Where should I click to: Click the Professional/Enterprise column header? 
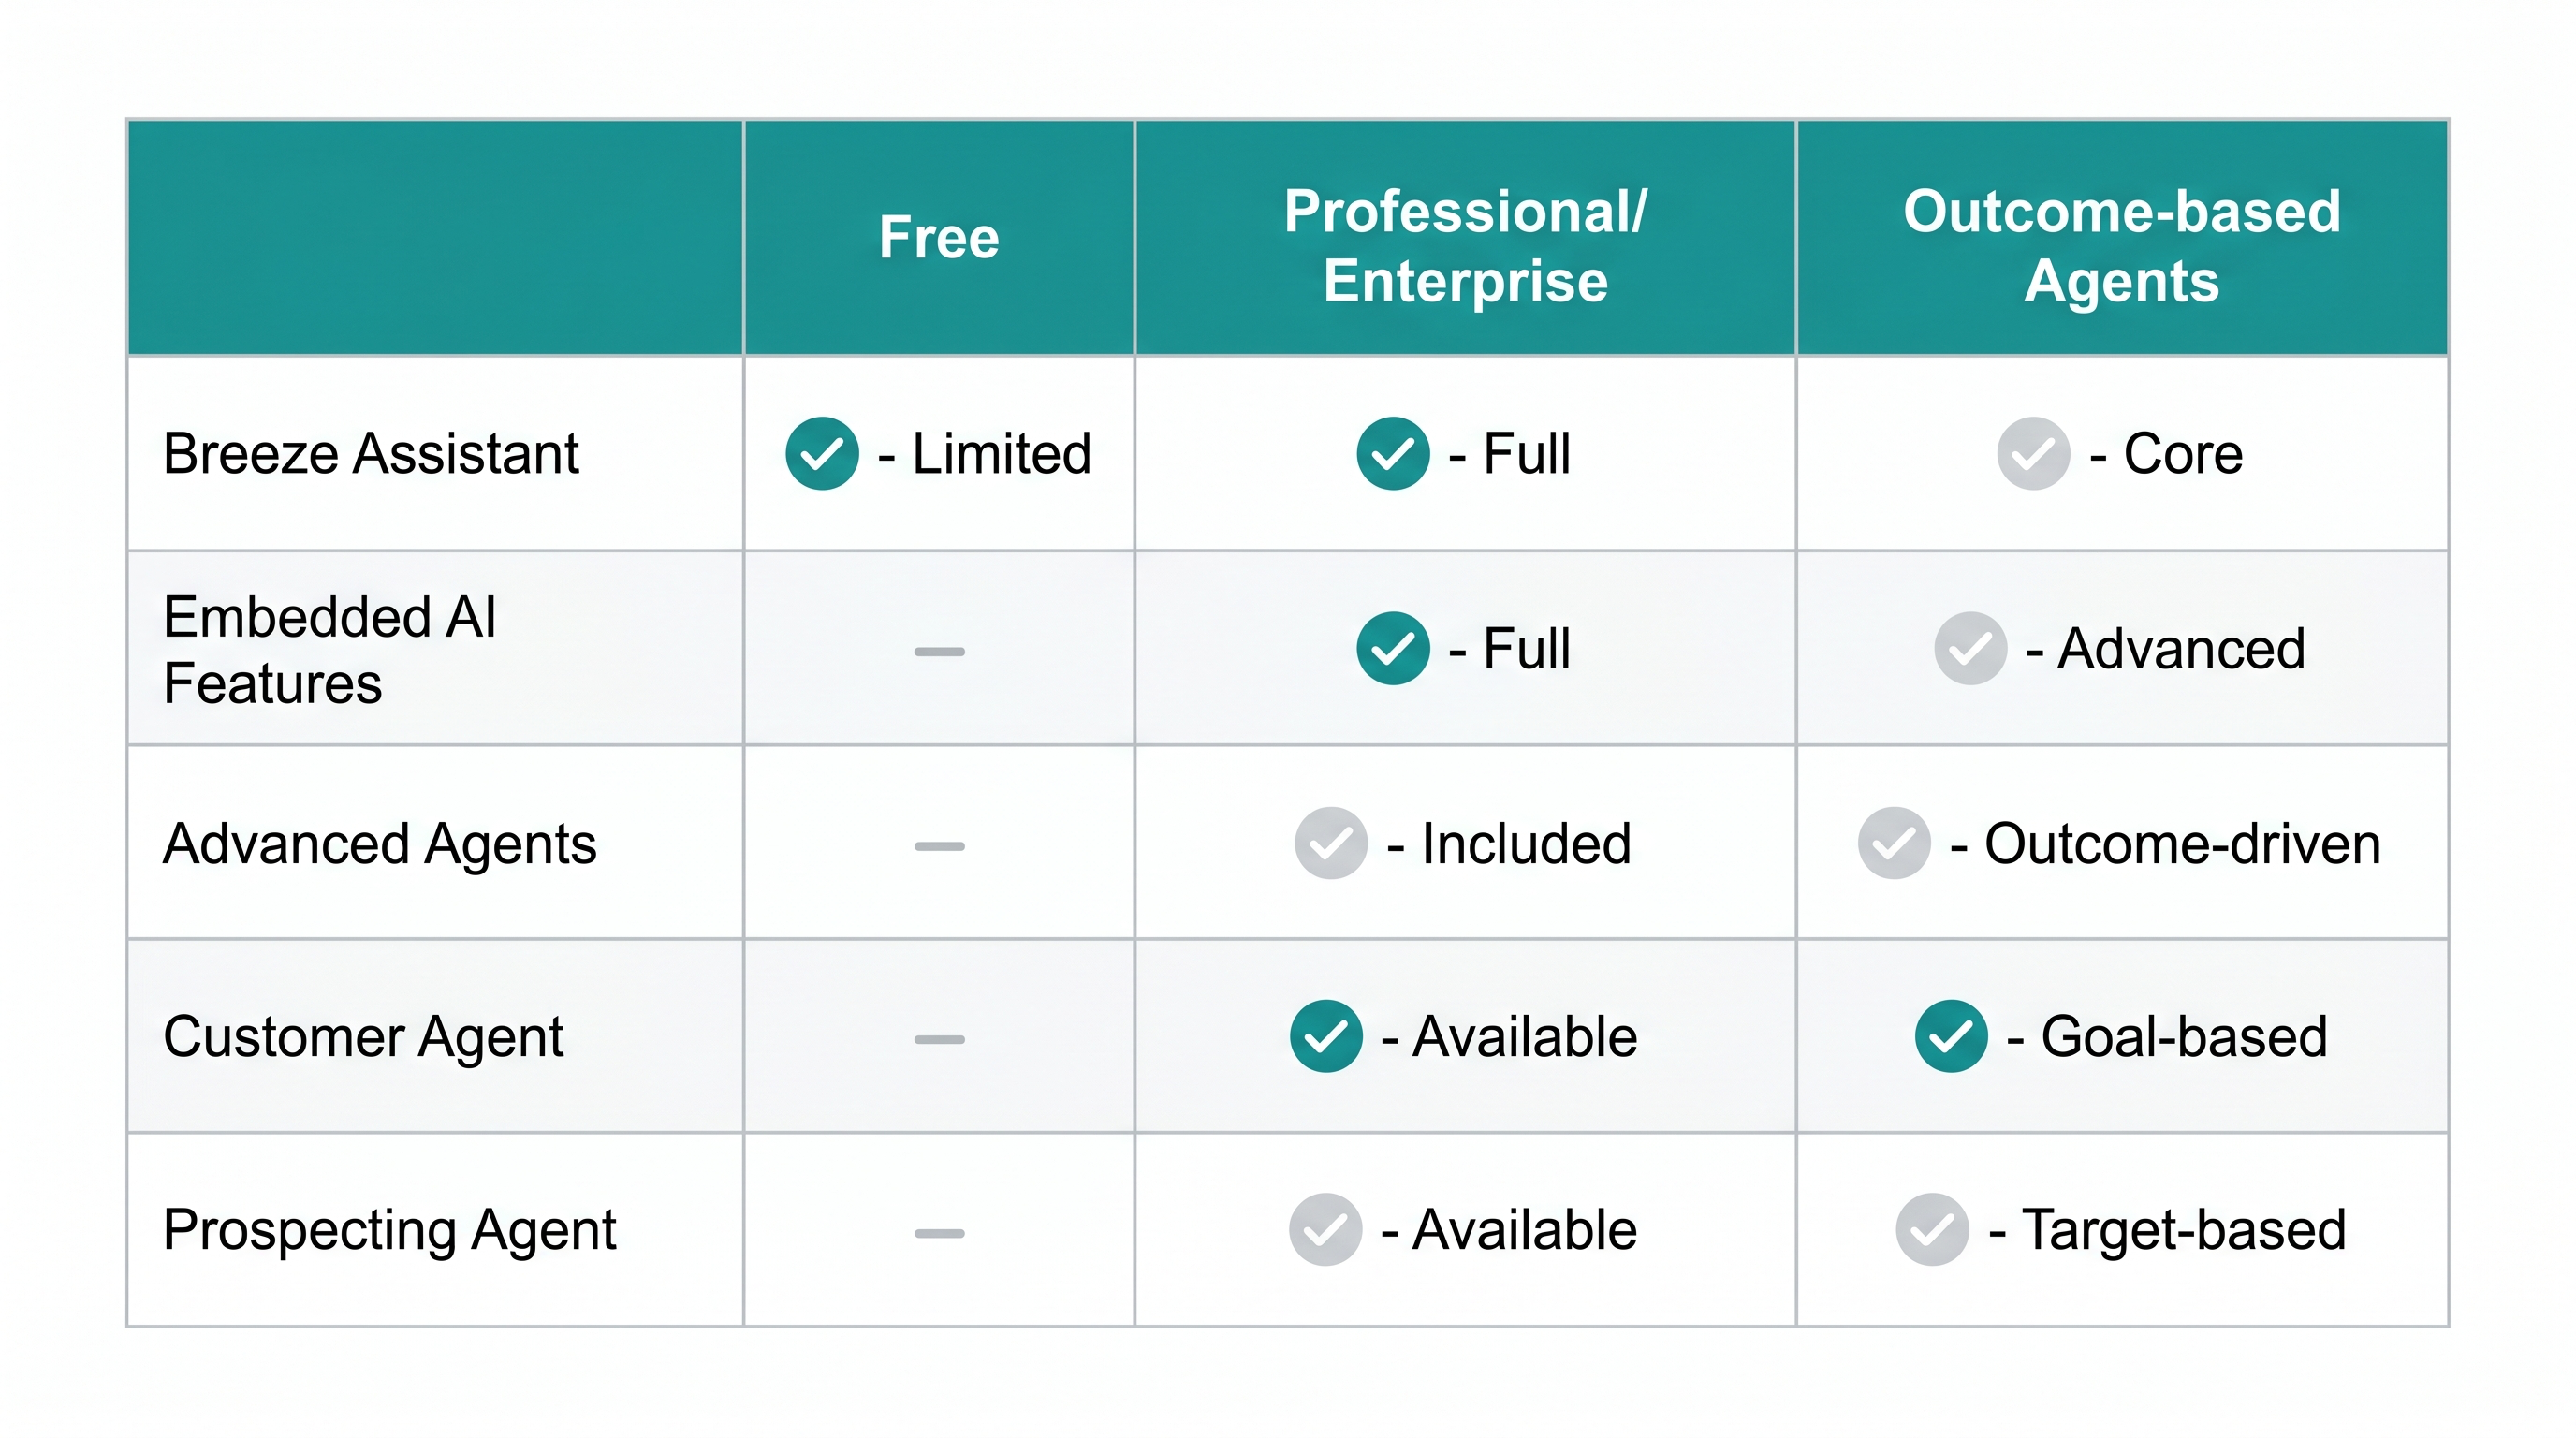coord(1465,245)
